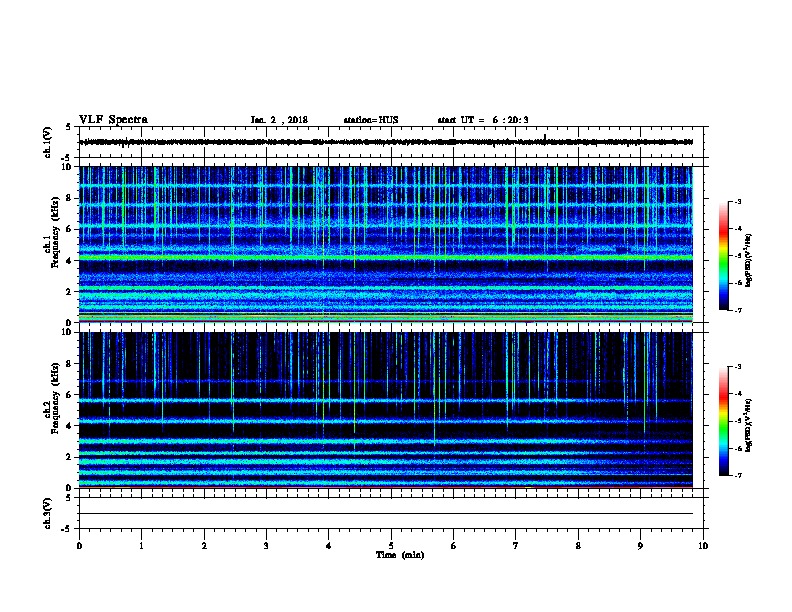792x612 pixels.
Task: Click the color scale bar beside ch.1 spectrogram
Action: (724, 256)
